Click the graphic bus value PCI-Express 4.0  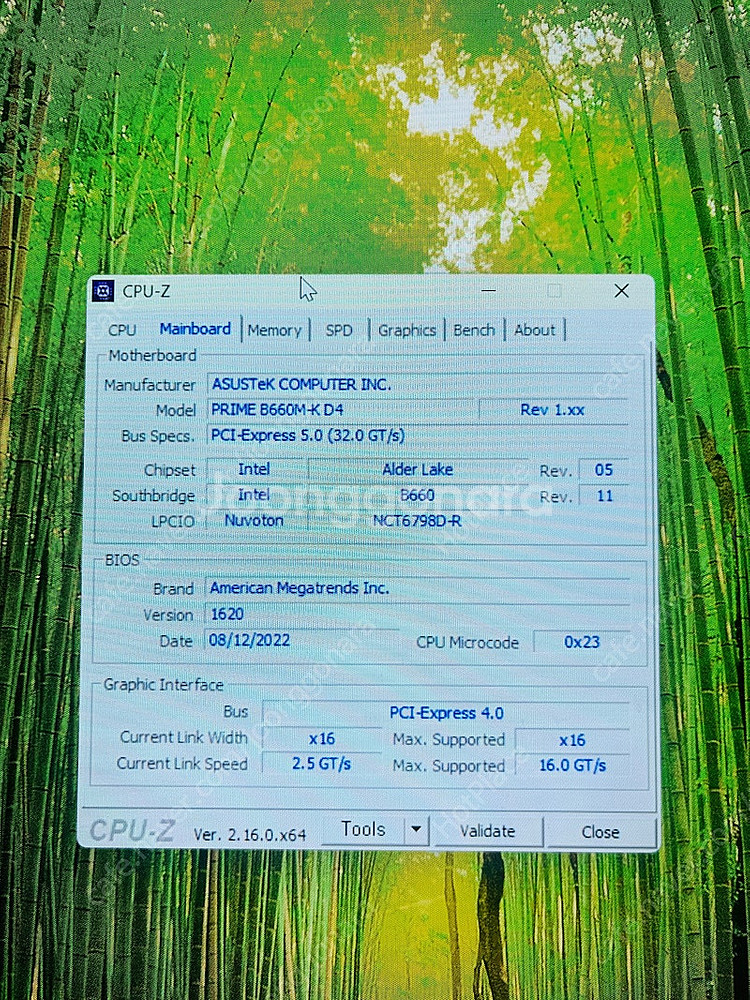click(446, 713)
